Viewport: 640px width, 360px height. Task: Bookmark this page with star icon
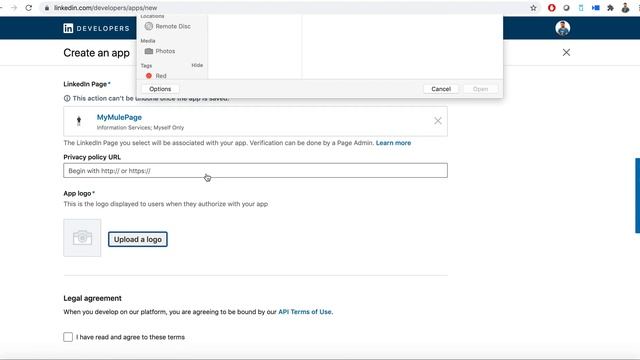(533, 8)
